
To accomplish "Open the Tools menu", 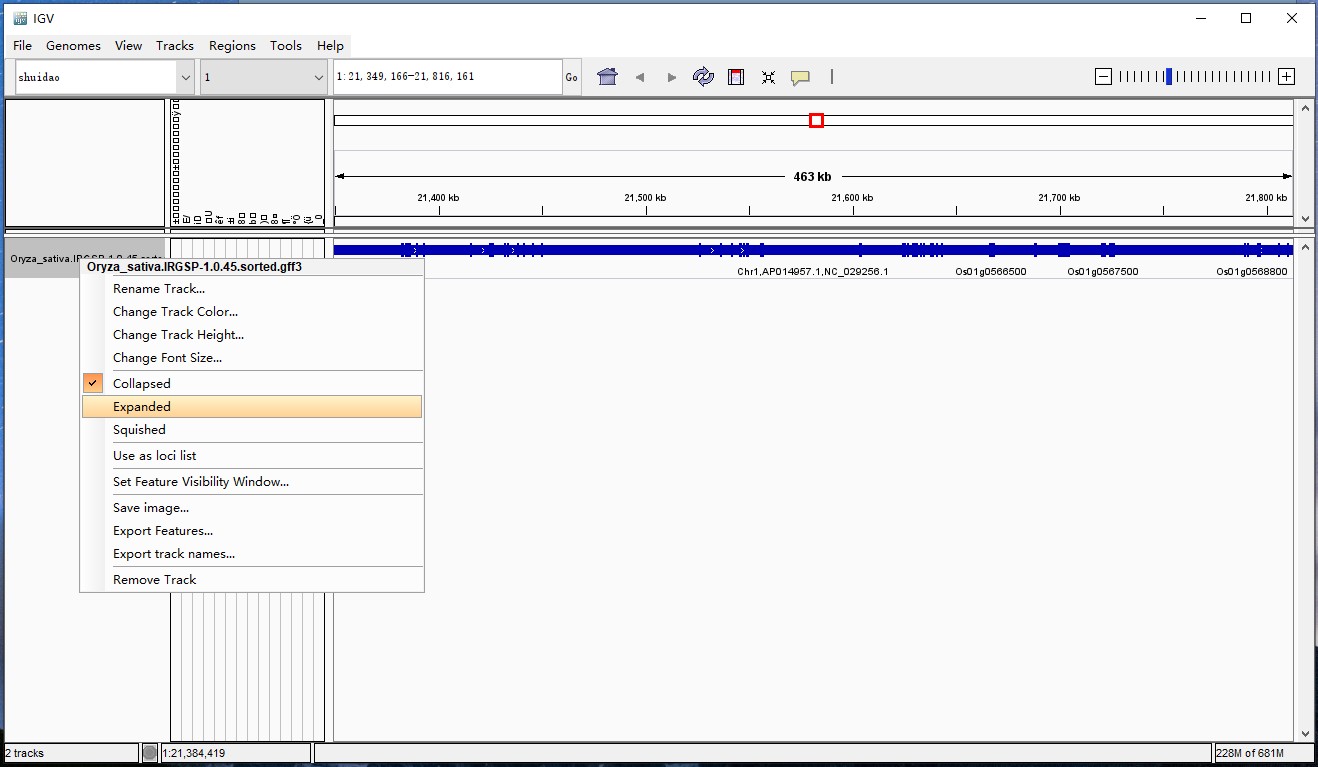I will 286,46.
